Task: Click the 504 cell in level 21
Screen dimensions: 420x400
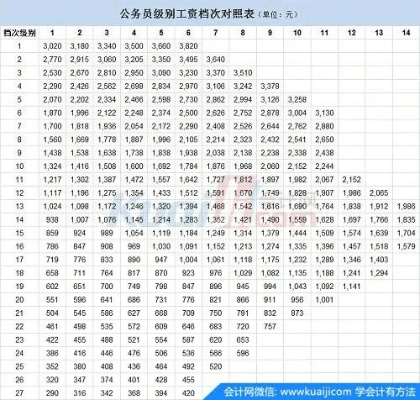Action: pos(52,313)
